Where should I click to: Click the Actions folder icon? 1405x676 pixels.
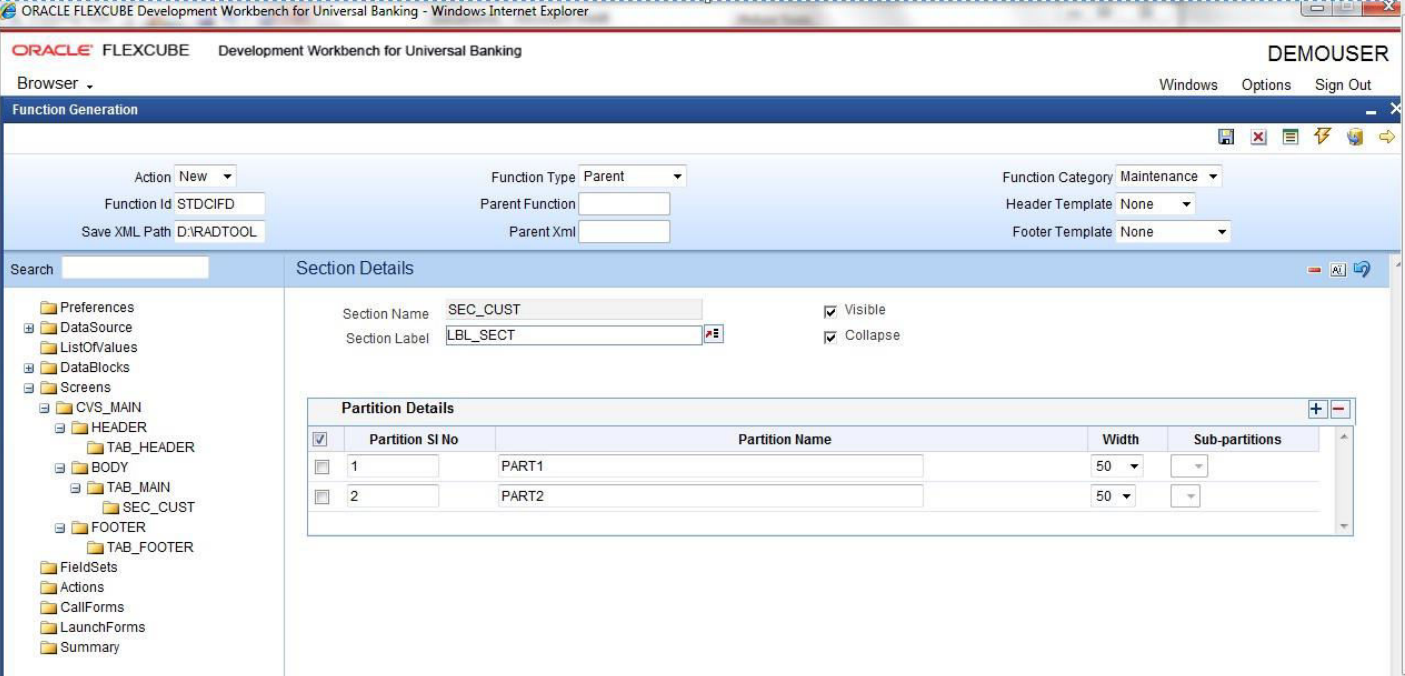[x=48, y=588]
